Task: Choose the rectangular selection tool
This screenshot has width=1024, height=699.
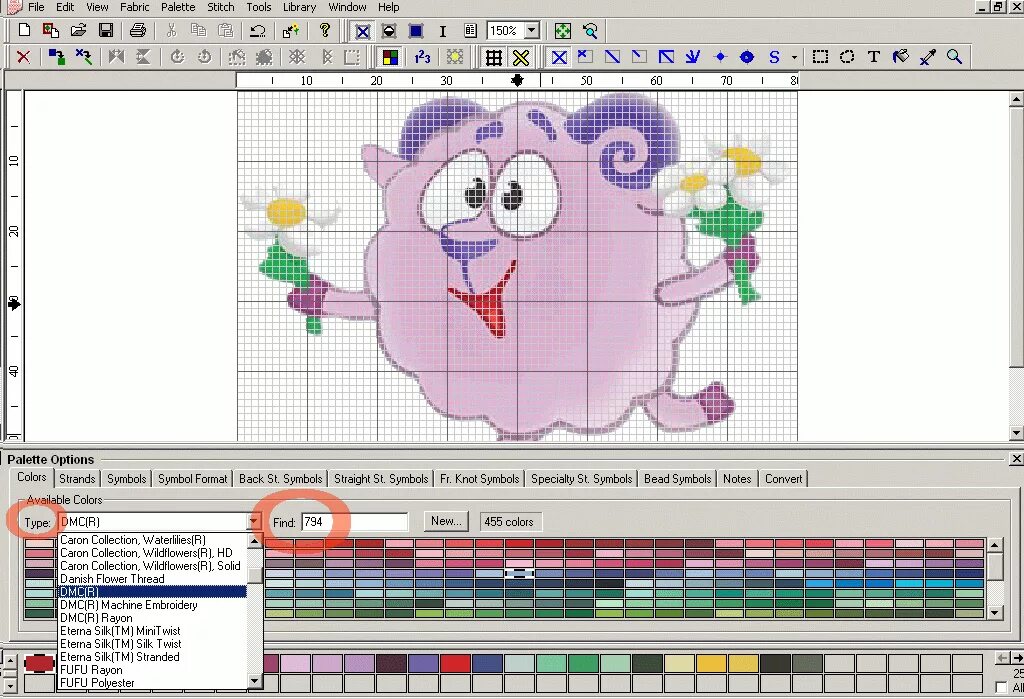Action: pos(820,57)
